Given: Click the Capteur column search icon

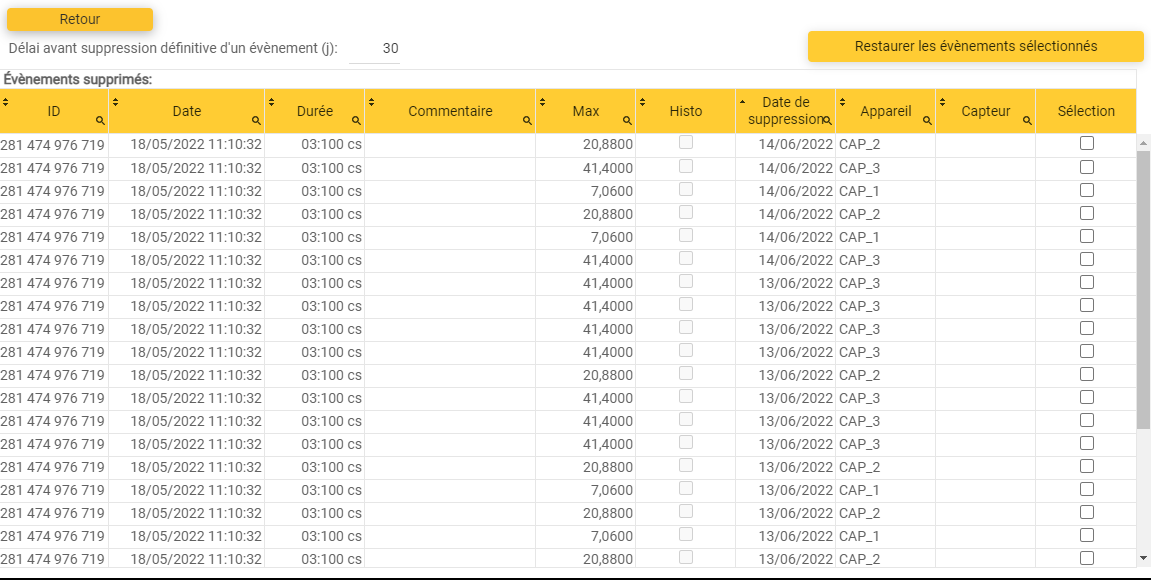Looking at the screenshot, I should (1027, 121).
